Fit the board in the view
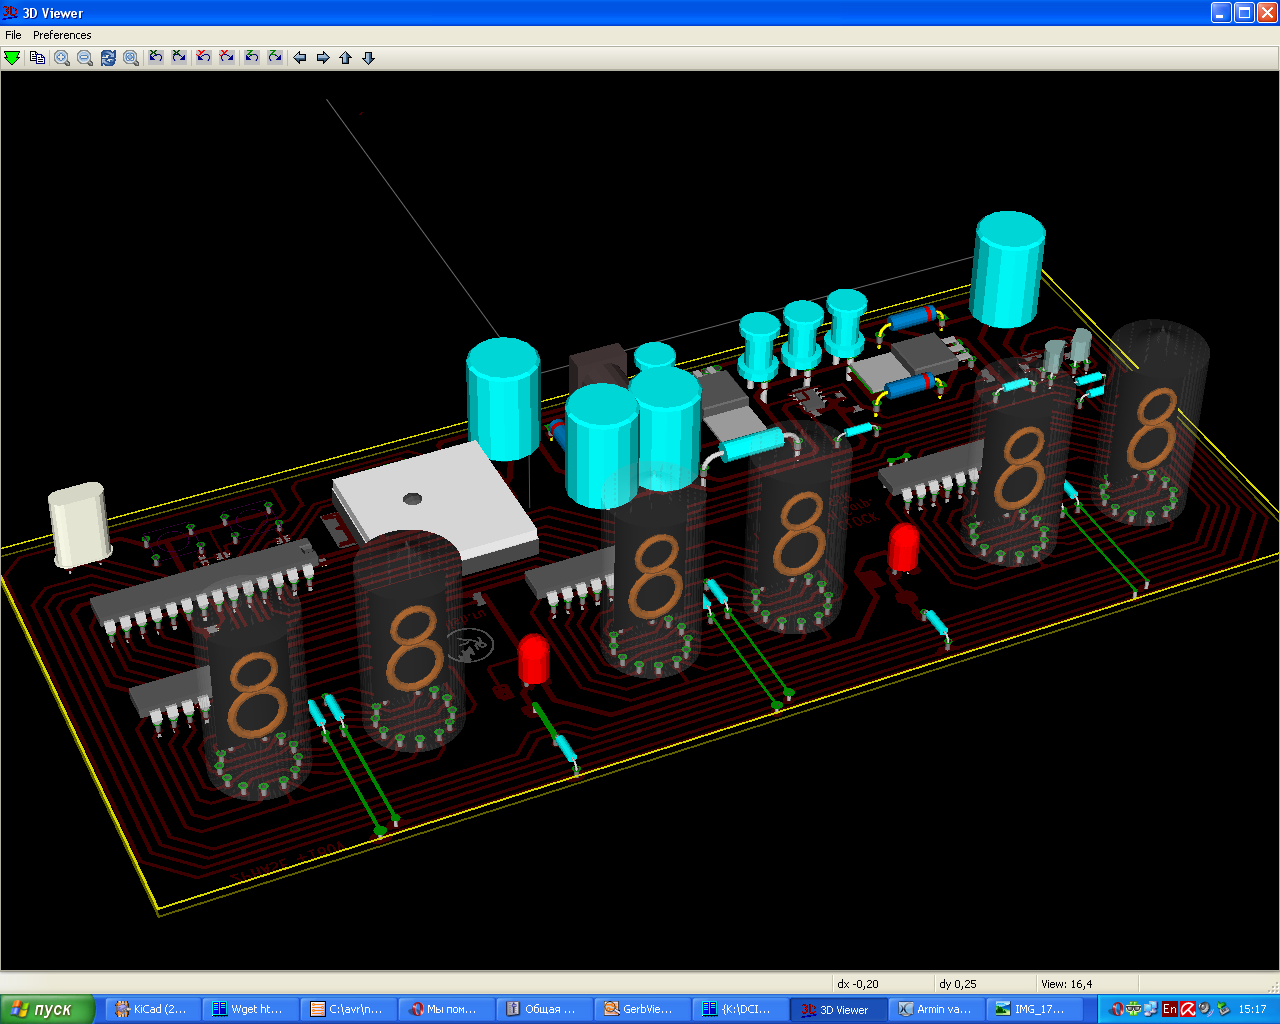 [131, 58]
